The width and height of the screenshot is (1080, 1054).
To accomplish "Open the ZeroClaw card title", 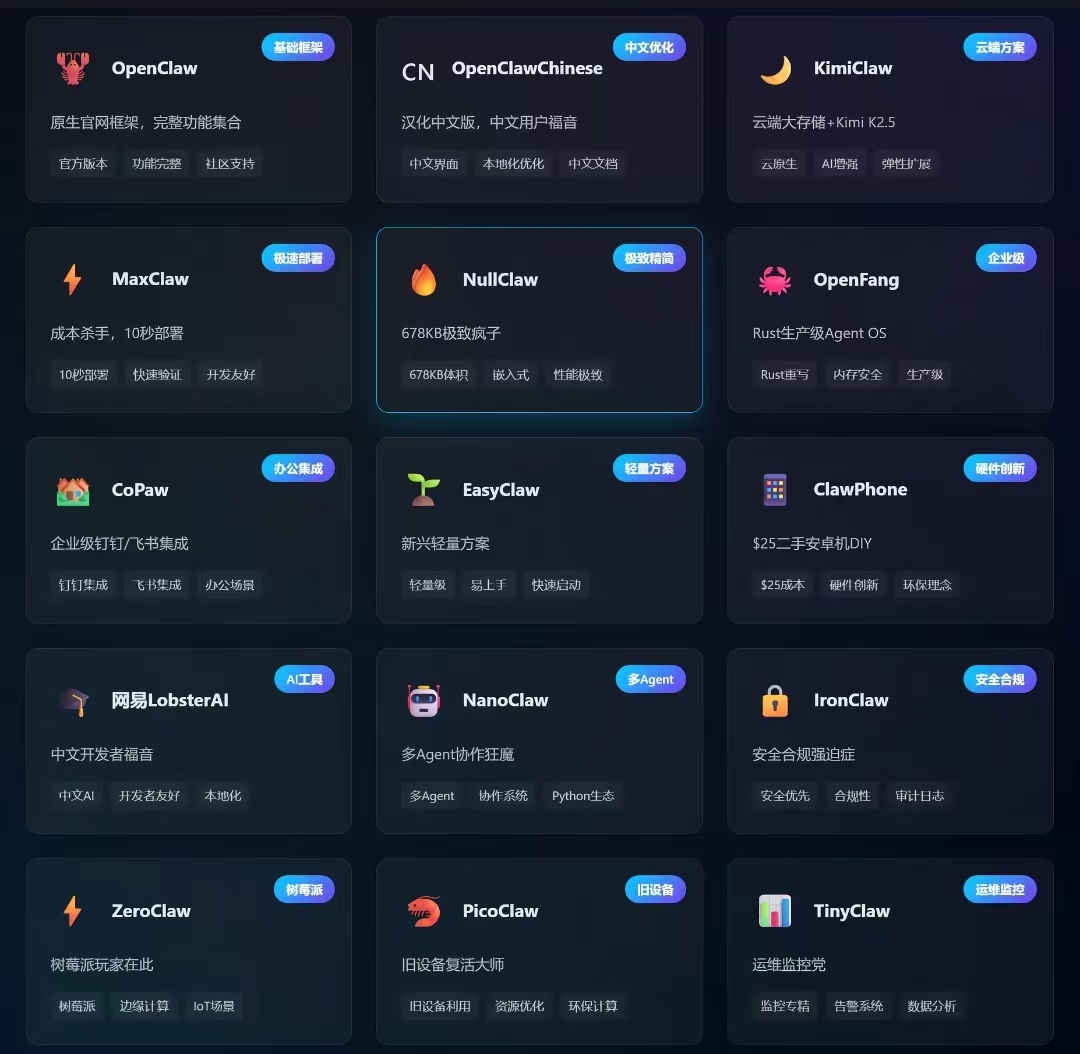I will pyautogui.click(x=152, y=911).
